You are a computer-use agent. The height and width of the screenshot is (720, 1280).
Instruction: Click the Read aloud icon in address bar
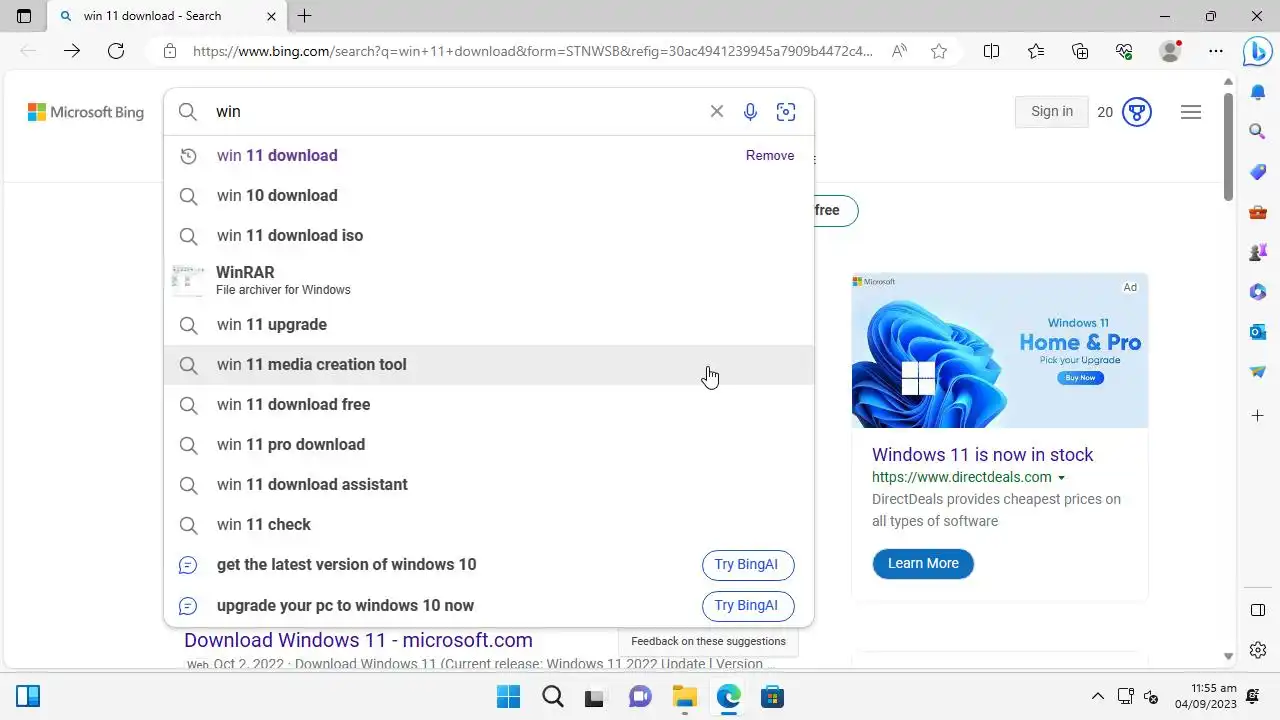tap(899, 51)
